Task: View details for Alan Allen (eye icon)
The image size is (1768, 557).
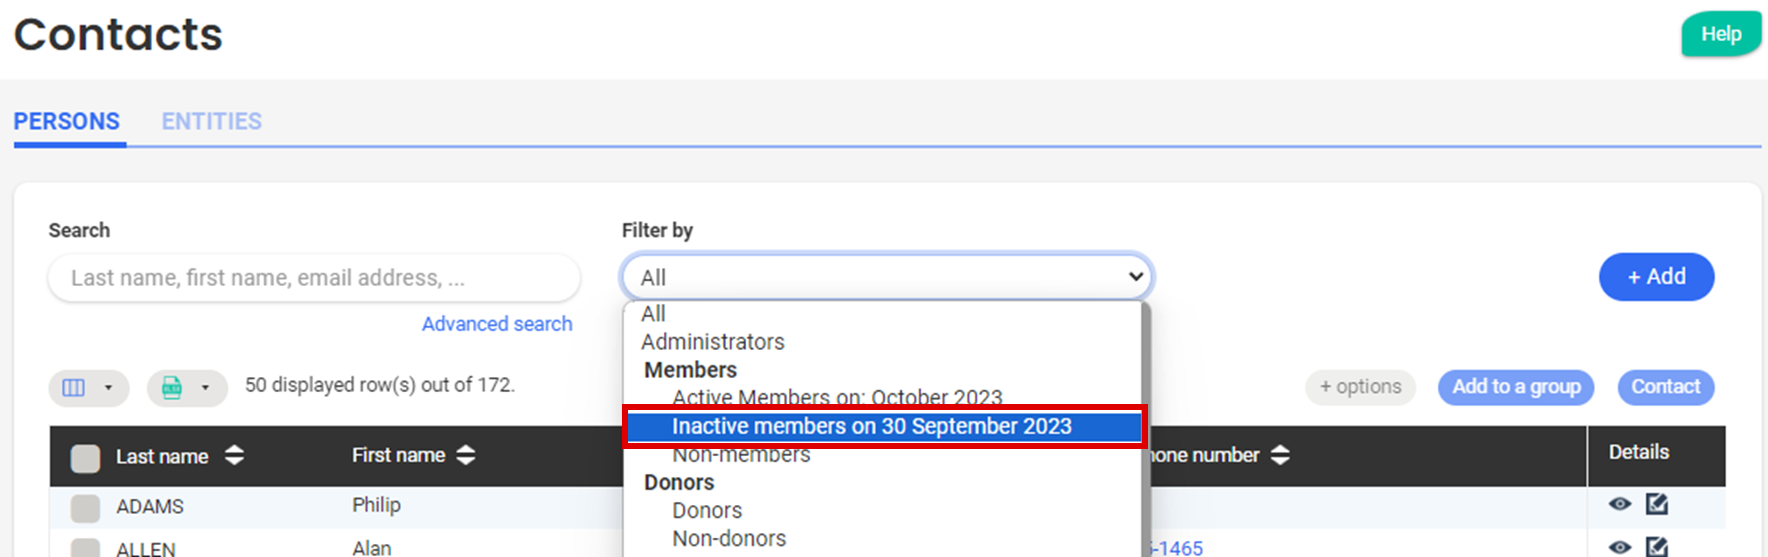Action: 1620,547
